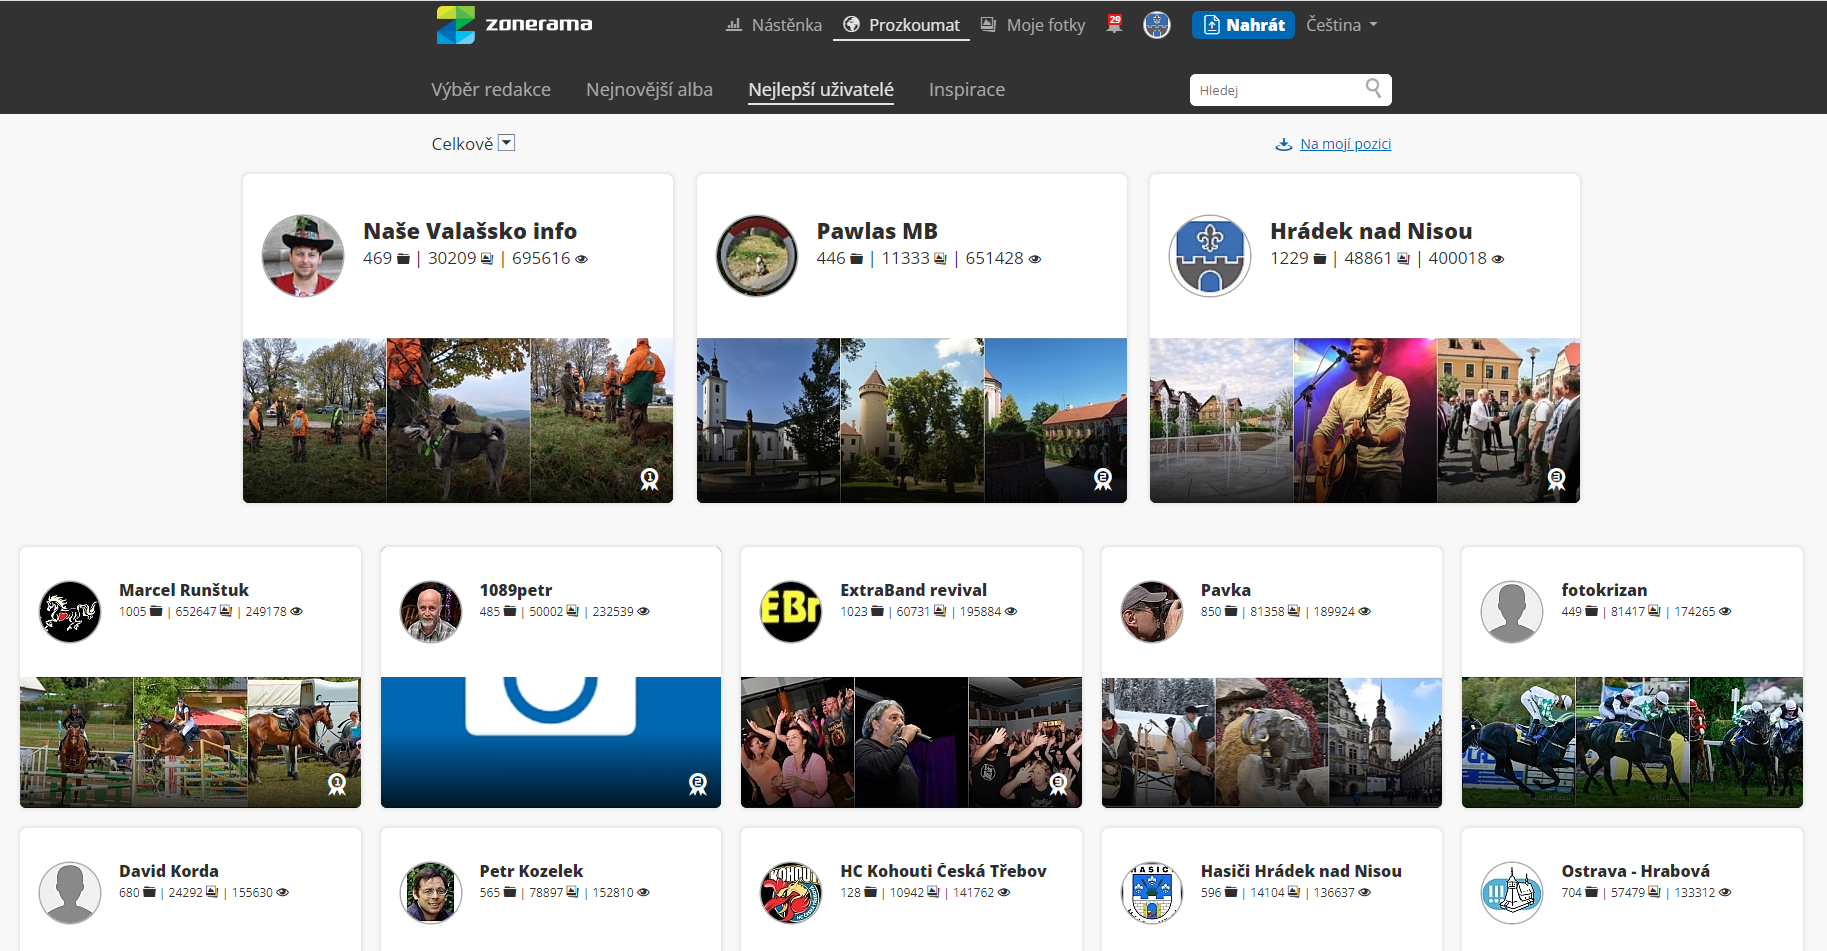Open Naše Valašsko husky dog photo
1827x951 pixels.
458,420
